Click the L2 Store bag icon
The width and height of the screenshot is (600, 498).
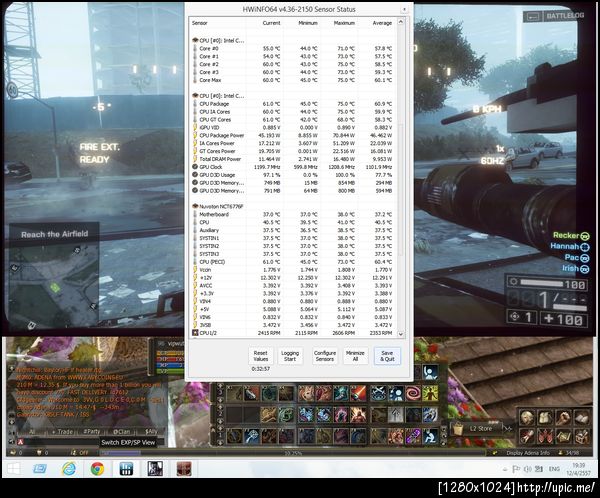(458, 429)
